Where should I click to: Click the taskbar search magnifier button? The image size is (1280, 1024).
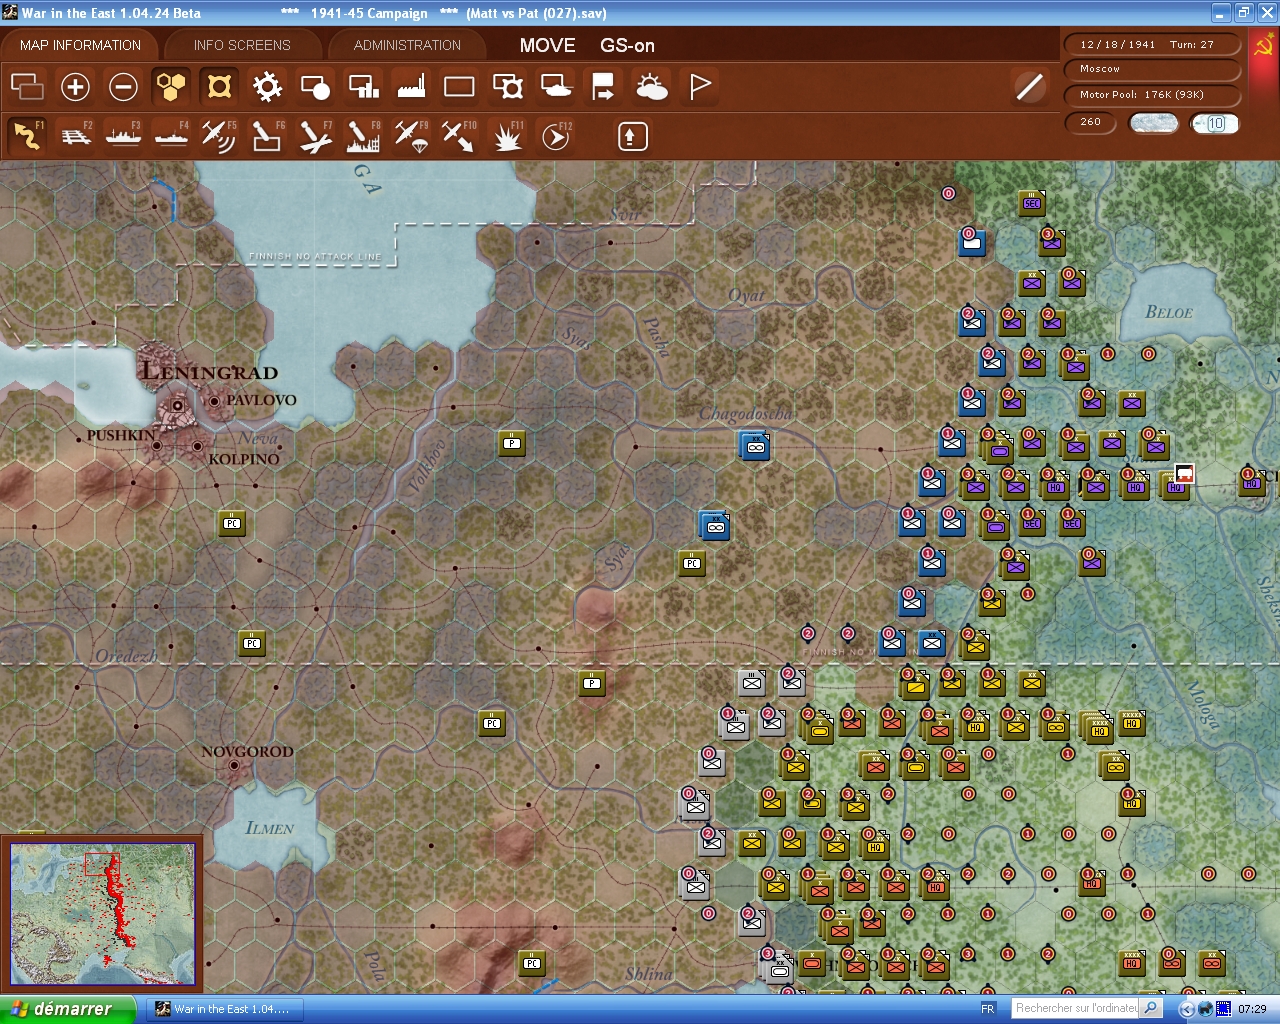pos(1151,1008)
